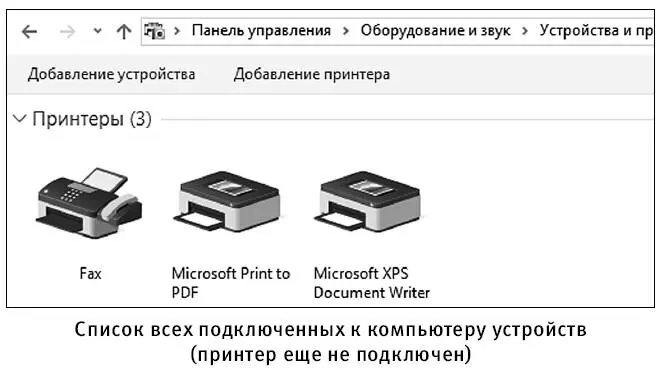Click the Back navigation arrow
This screenshot has width=664, height=373.
(x=29, y=32)
